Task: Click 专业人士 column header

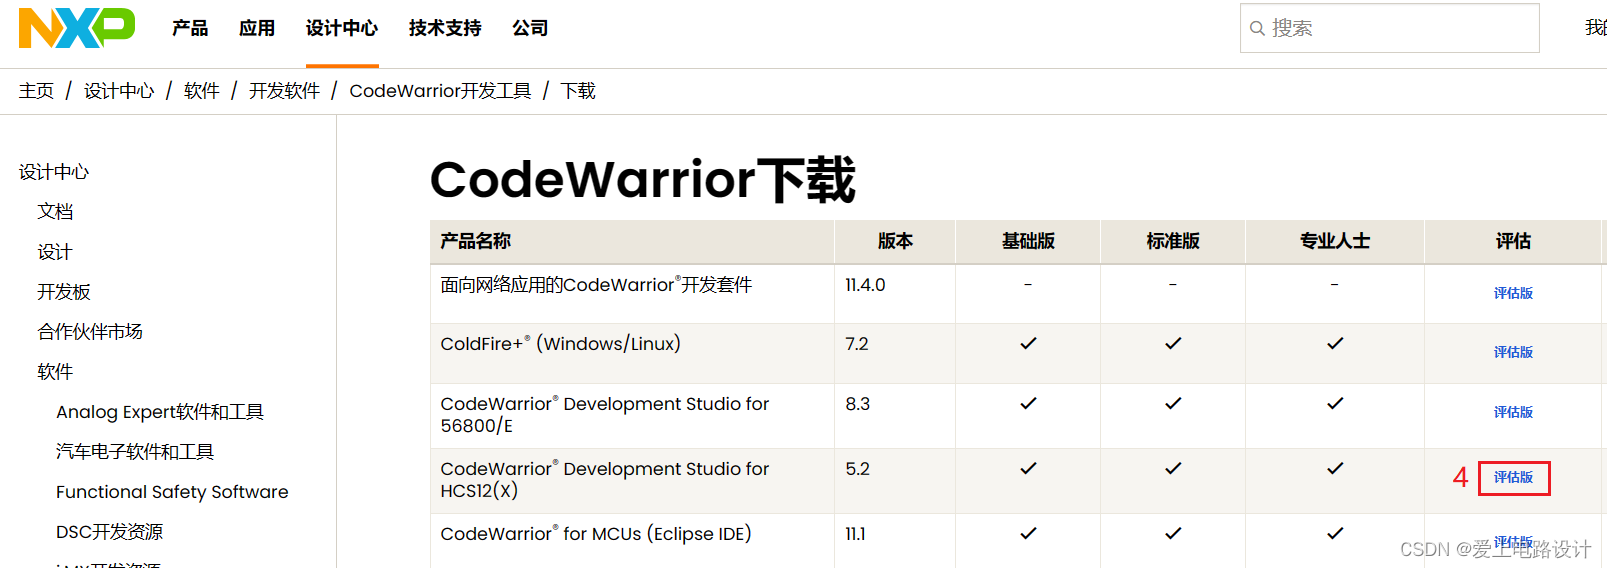Action: click(1335, 241)
